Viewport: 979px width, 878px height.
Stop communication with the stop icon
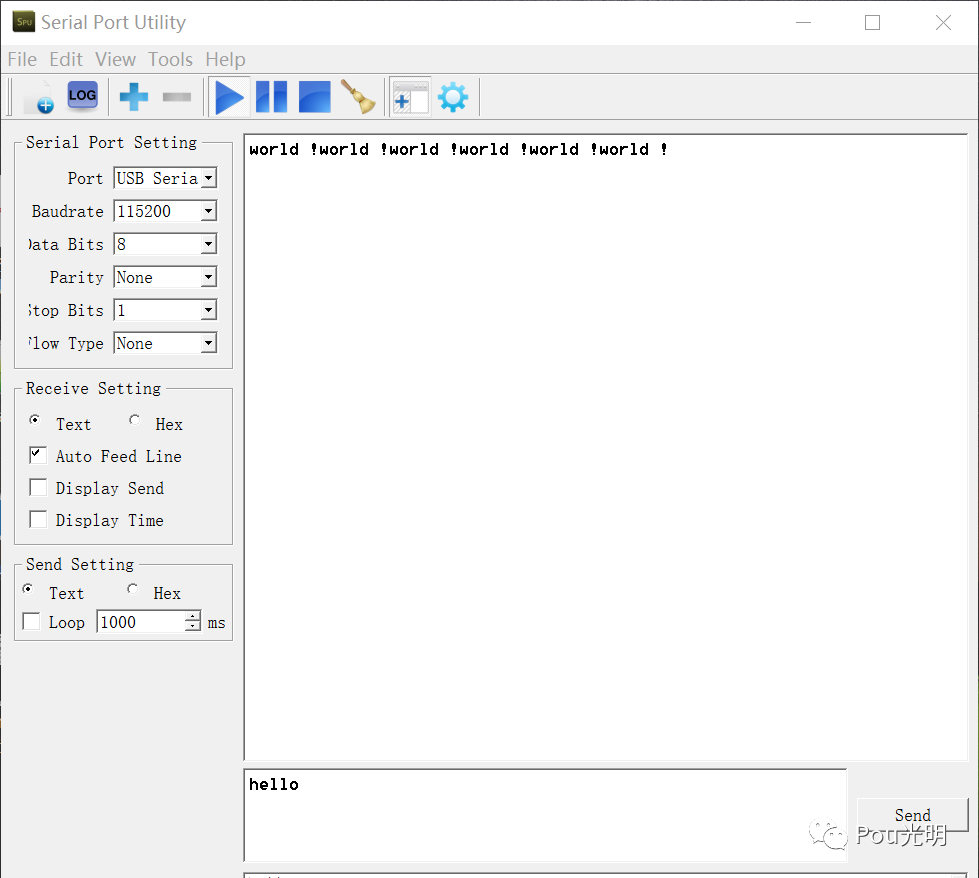tap(315, 97)
